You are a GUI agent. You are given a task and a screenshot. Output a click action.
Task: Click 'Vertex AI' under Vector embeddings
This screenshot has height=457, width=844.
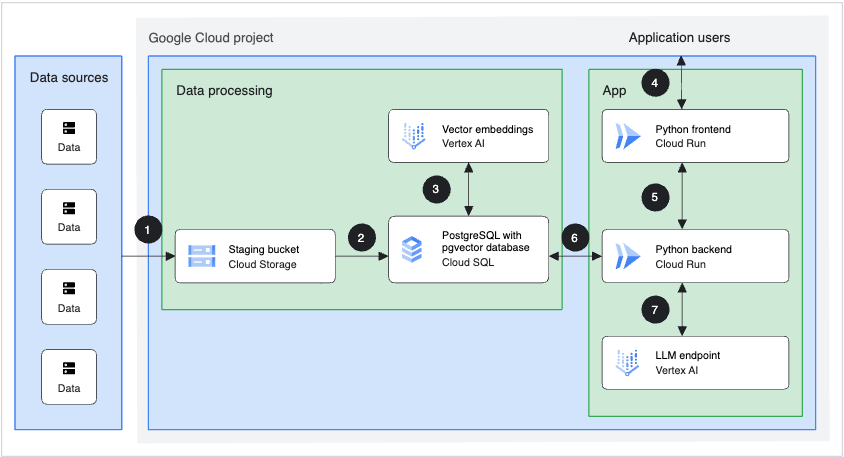point(463,144)
